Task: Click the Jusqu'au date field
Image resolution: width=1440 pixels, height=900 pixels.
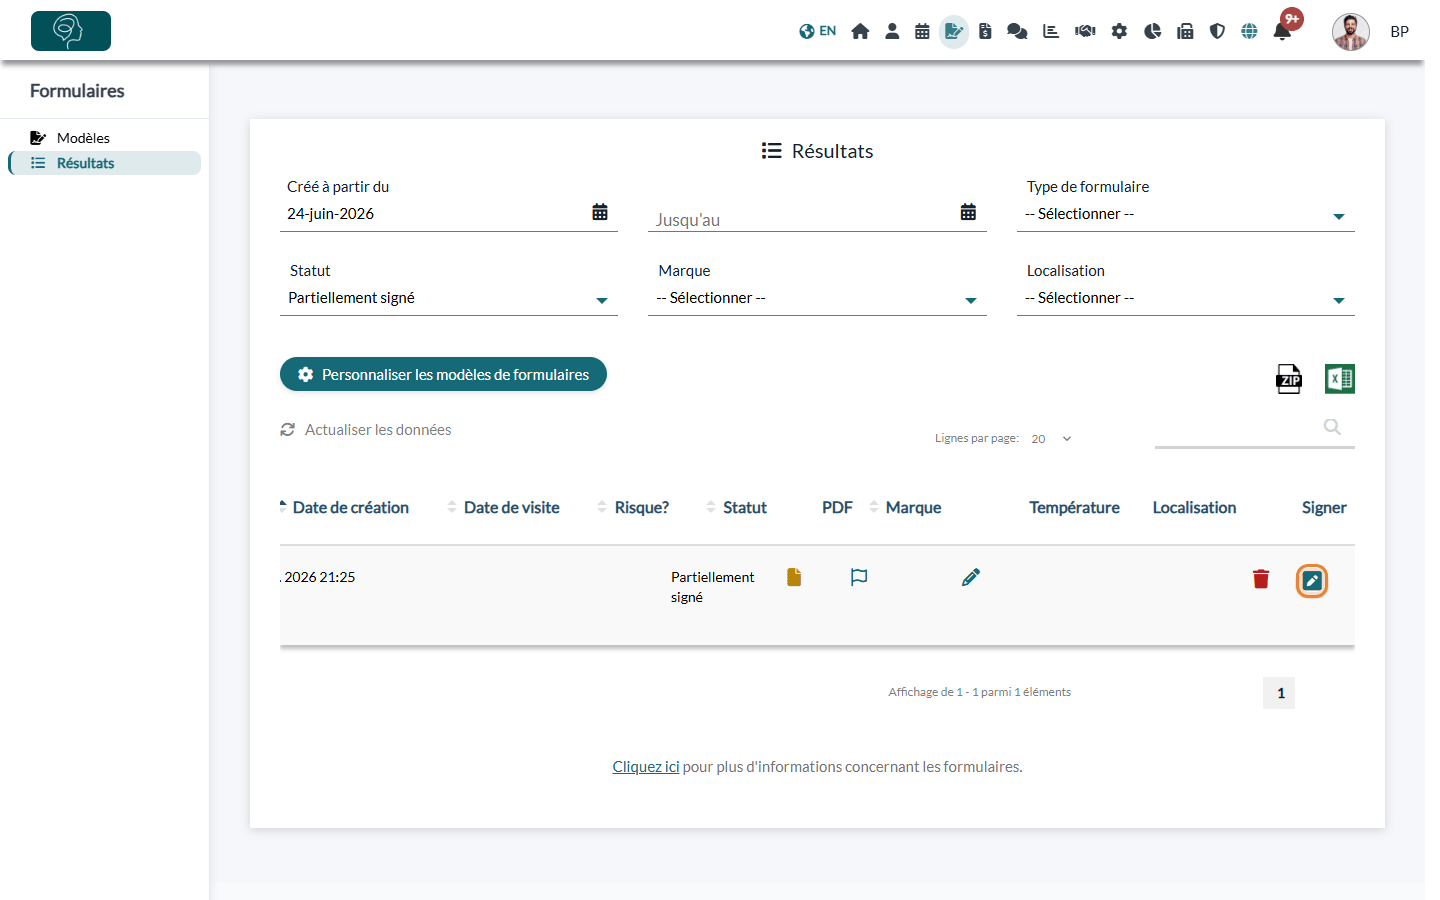Action: tap(817, 219)
